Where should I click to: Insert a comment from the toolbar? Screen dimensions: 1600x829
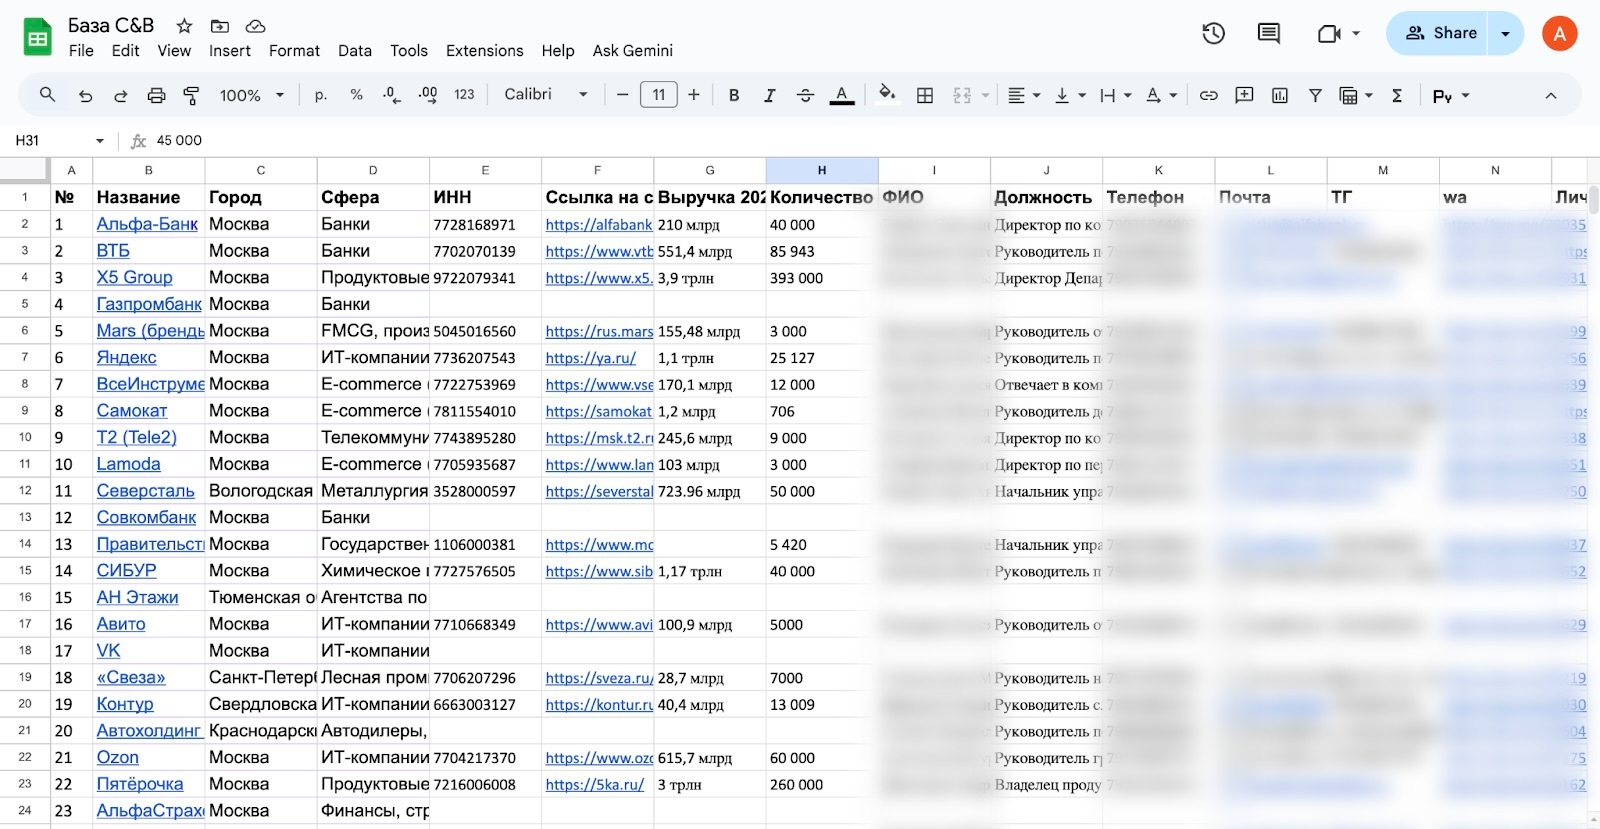[x=1244, y=95]
